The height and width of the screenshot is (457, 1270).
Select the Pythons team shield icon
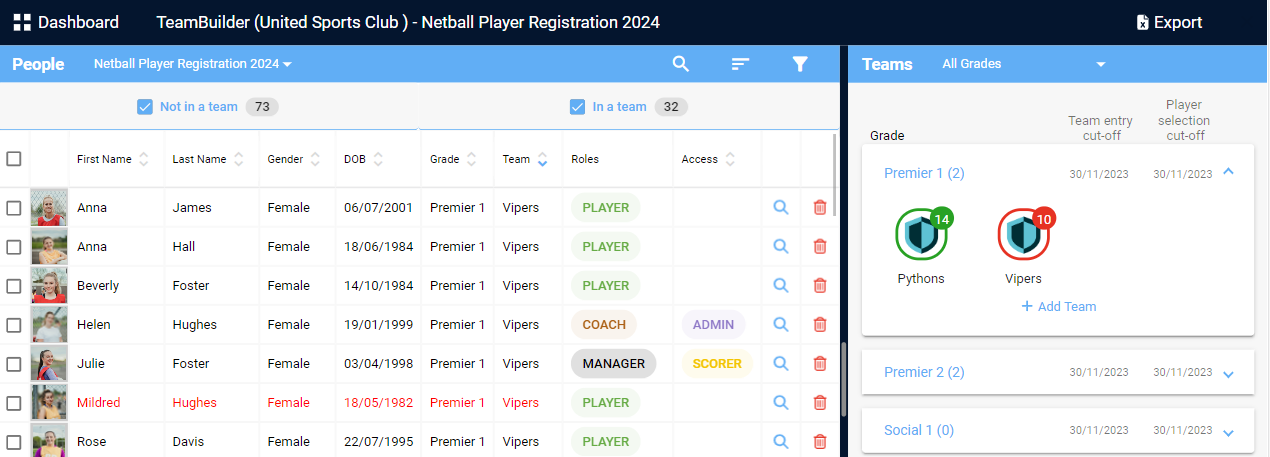921,235
